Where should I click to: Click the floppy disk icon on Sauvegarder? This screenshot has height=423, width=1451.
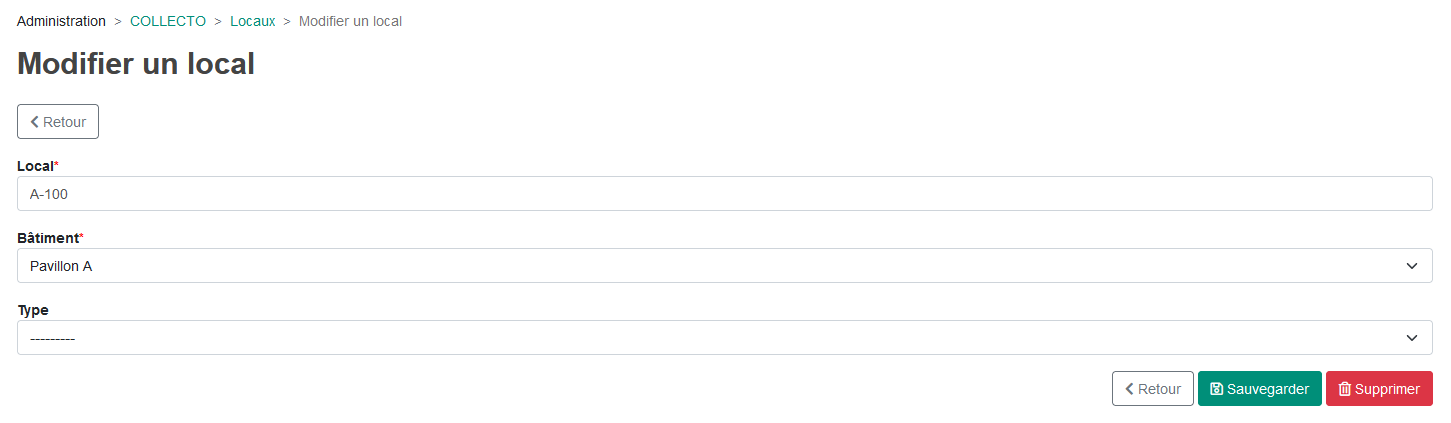pyautogui.click(x=1216, y=389)
